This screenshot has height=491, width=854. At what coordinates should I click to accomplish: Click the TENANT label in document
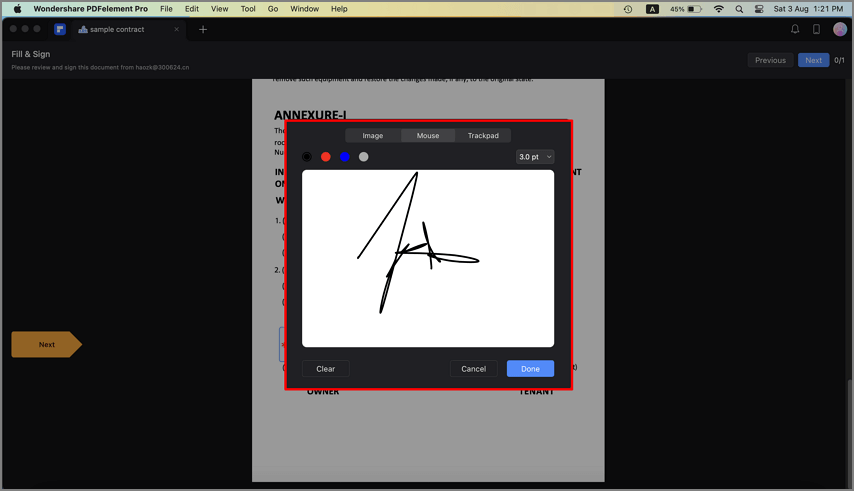(536, 392)
